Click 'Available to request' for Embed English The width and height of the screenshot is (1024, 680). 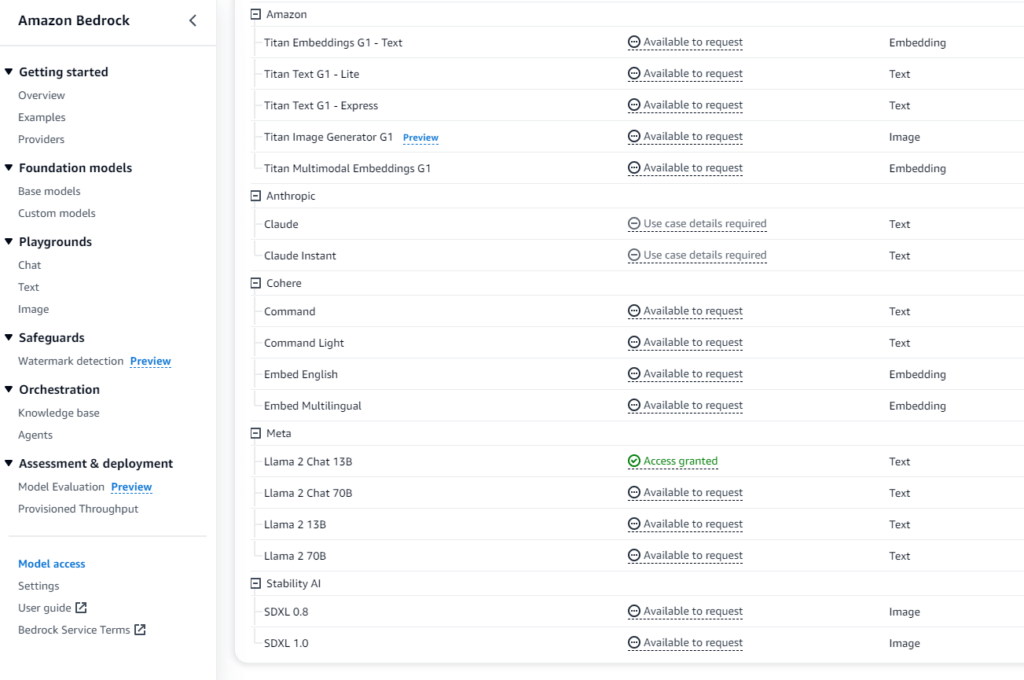[693, 374]
